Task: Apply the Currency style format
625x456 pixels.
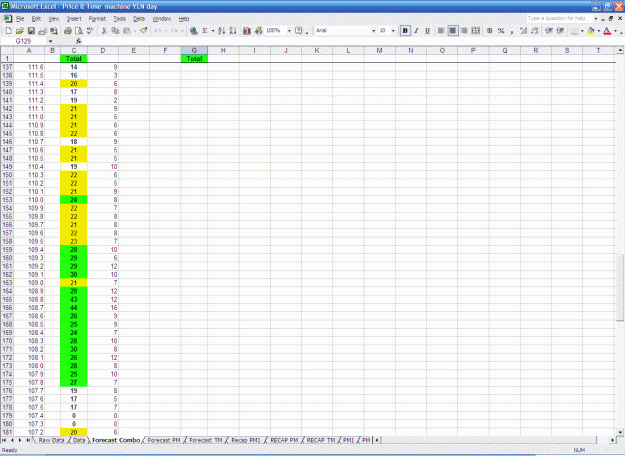Action: (489, 31)
